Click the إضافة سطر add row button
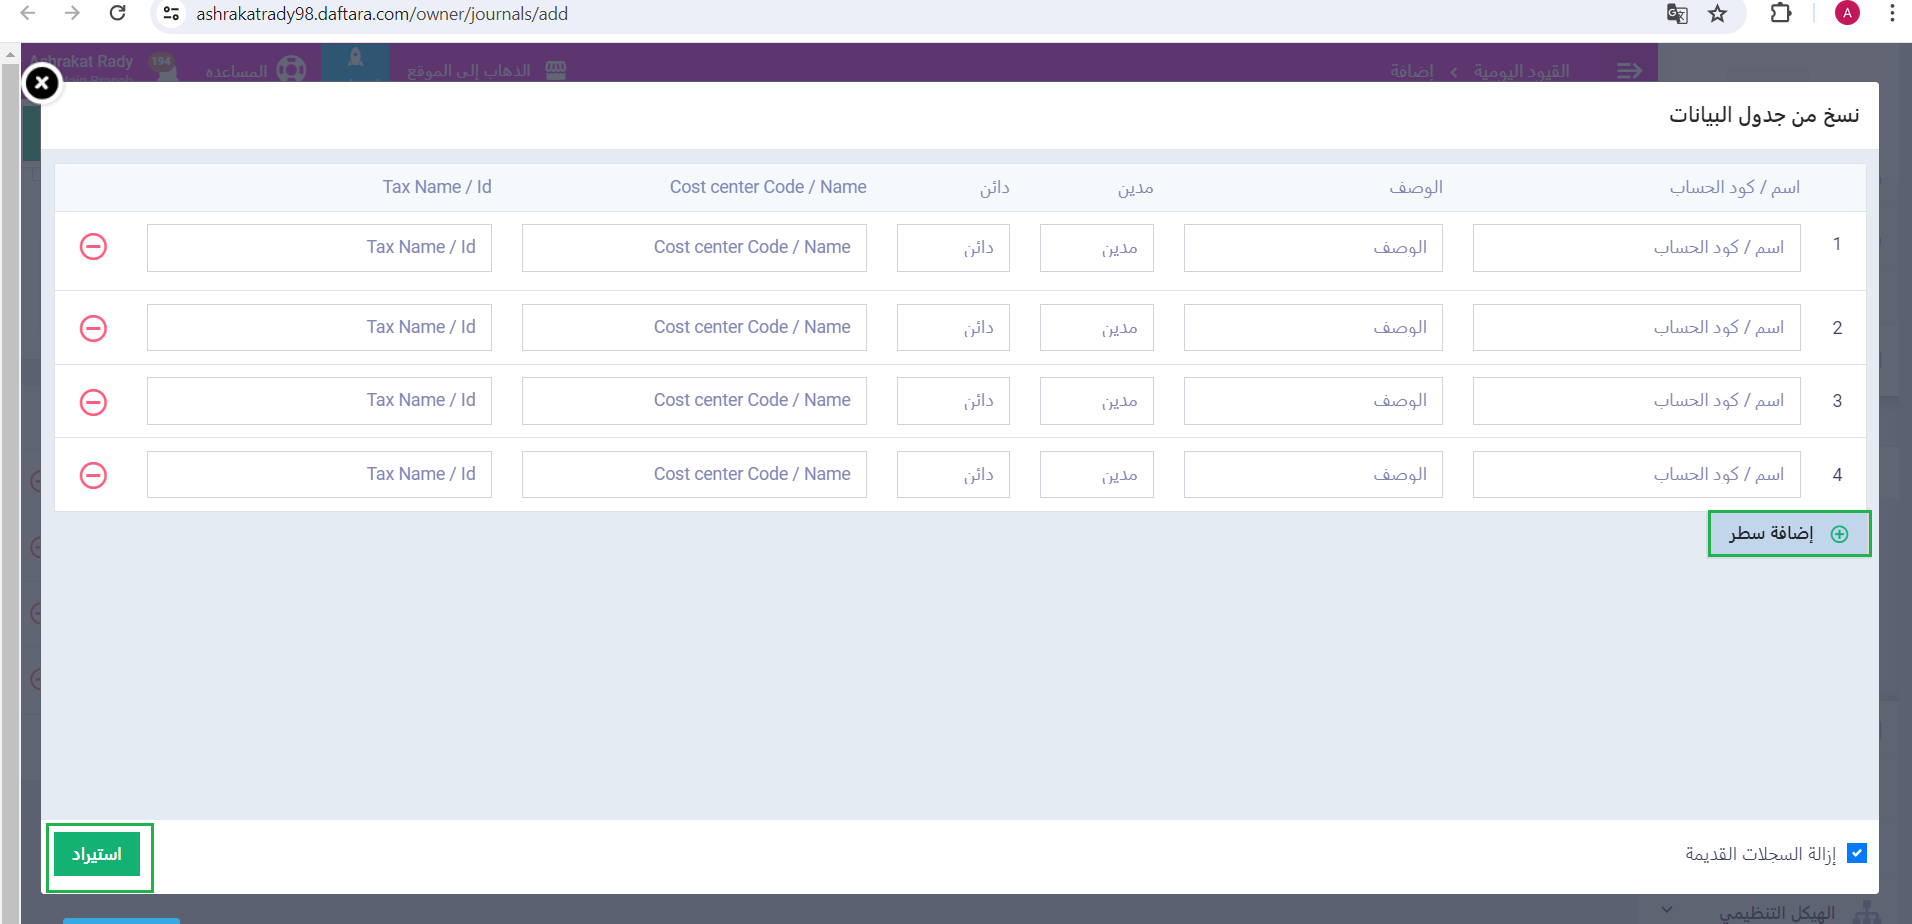 coord(1789,534)
